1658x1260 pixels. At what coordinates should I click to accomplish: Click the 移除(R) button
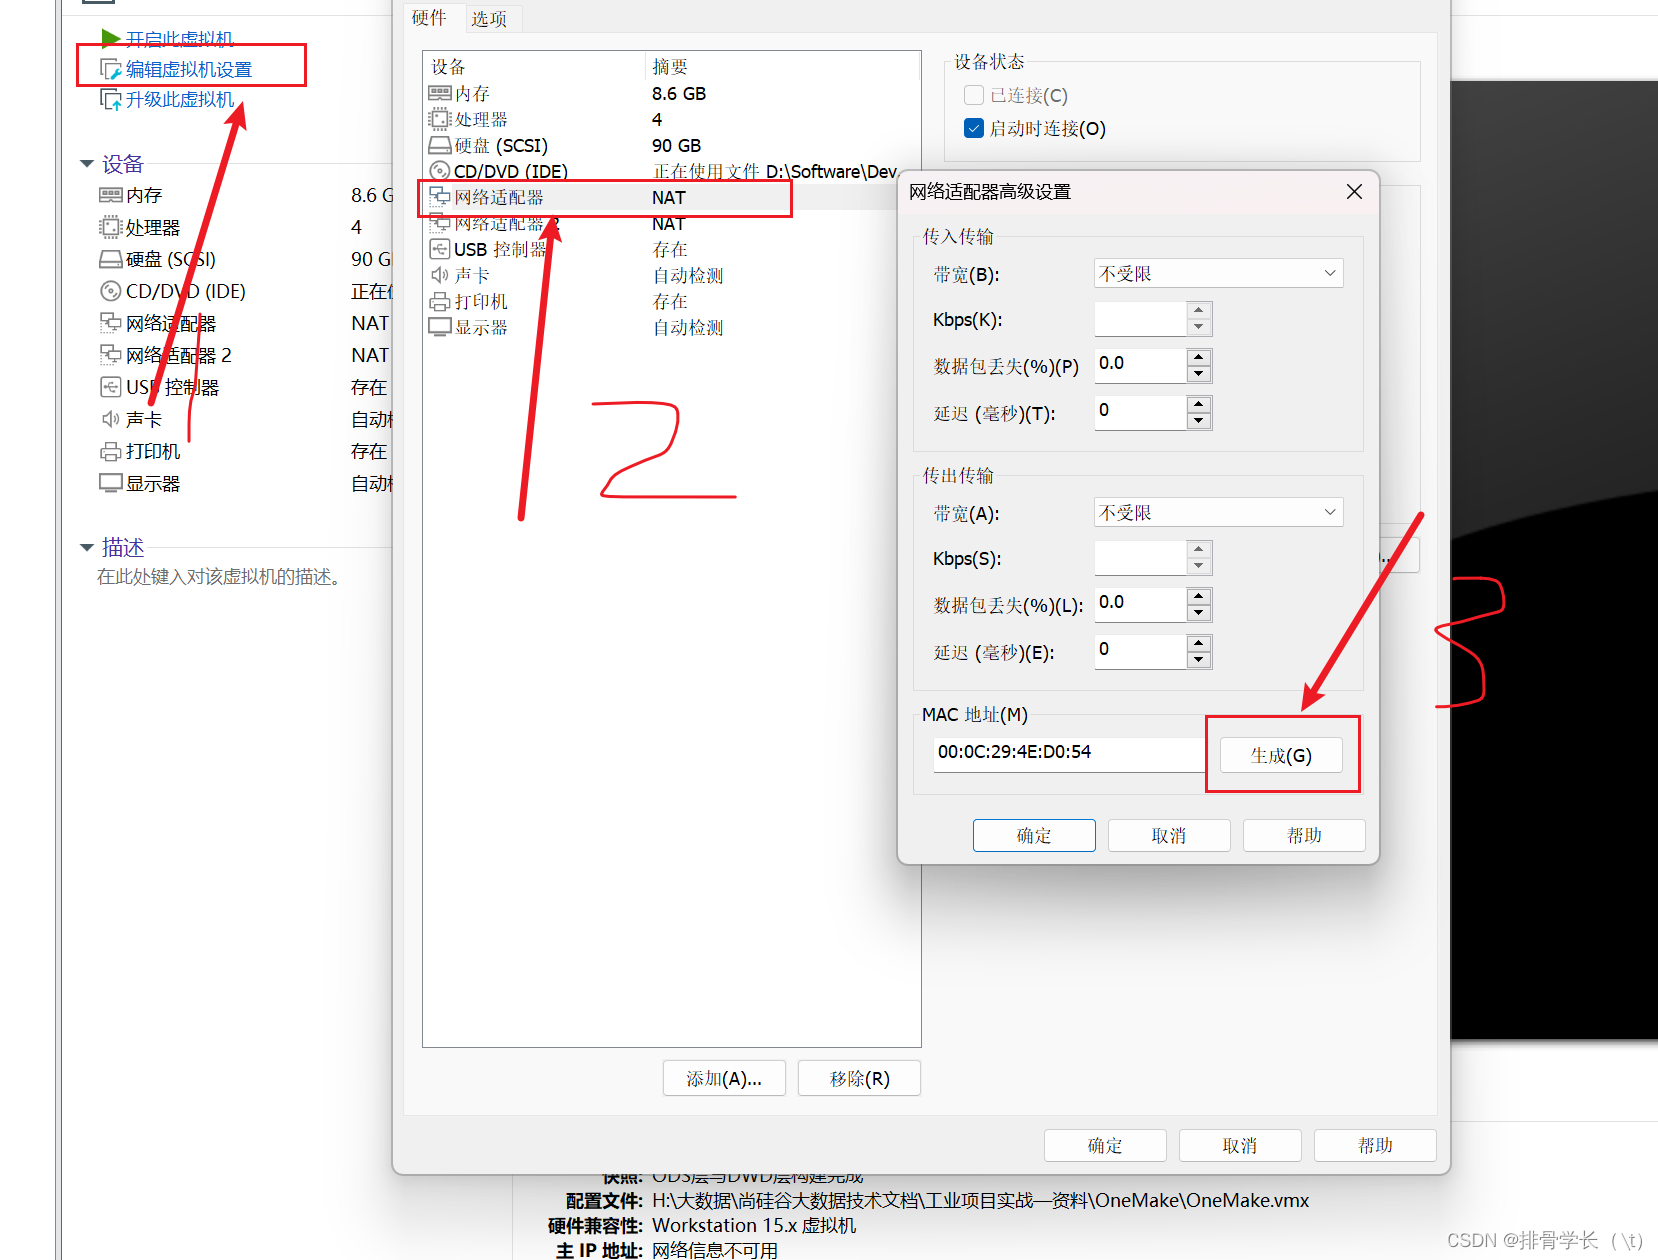click(x=859, y=1078)
